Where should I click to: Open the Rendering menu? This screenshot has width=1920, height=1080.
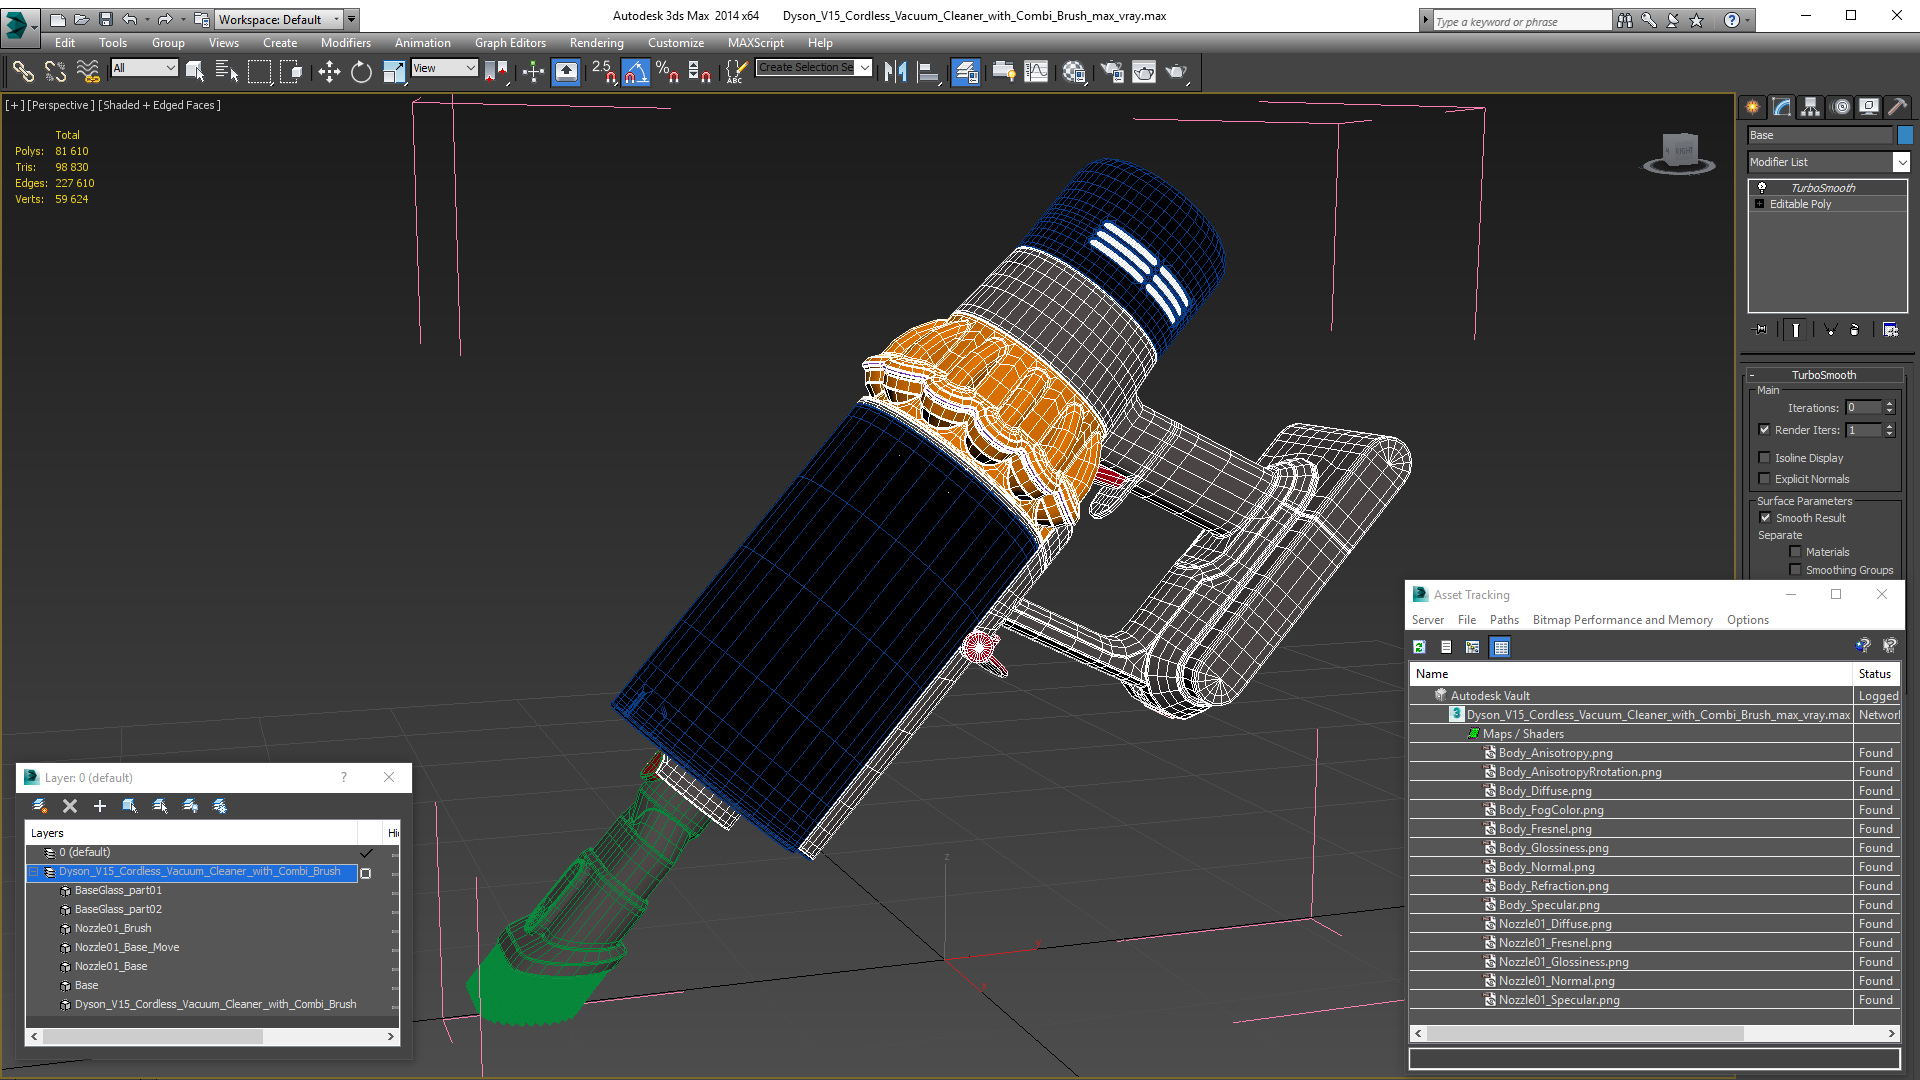(x=596, y=43)
